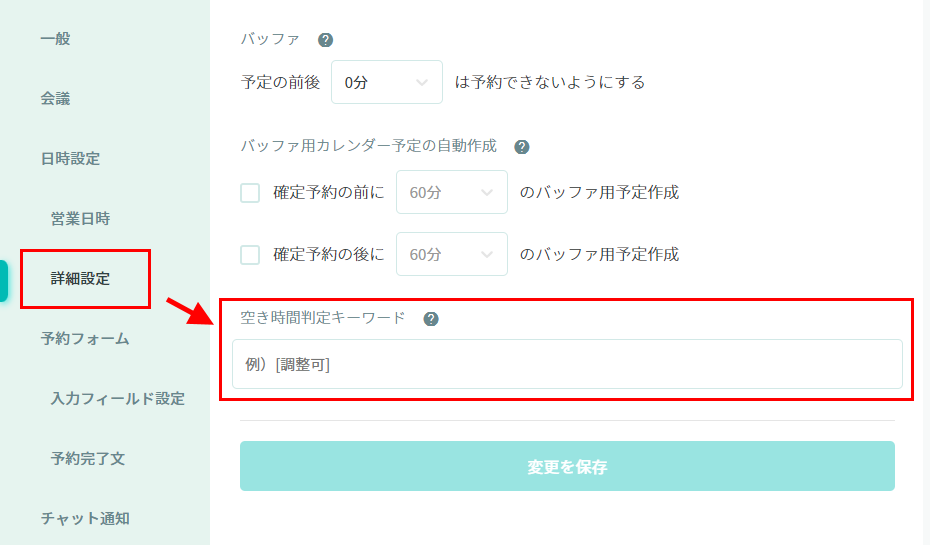Image resolution: width=930 pixels, height=545 pixels.
Task: Open 予約完了文 settings page
Action: (x=88, y=459)
